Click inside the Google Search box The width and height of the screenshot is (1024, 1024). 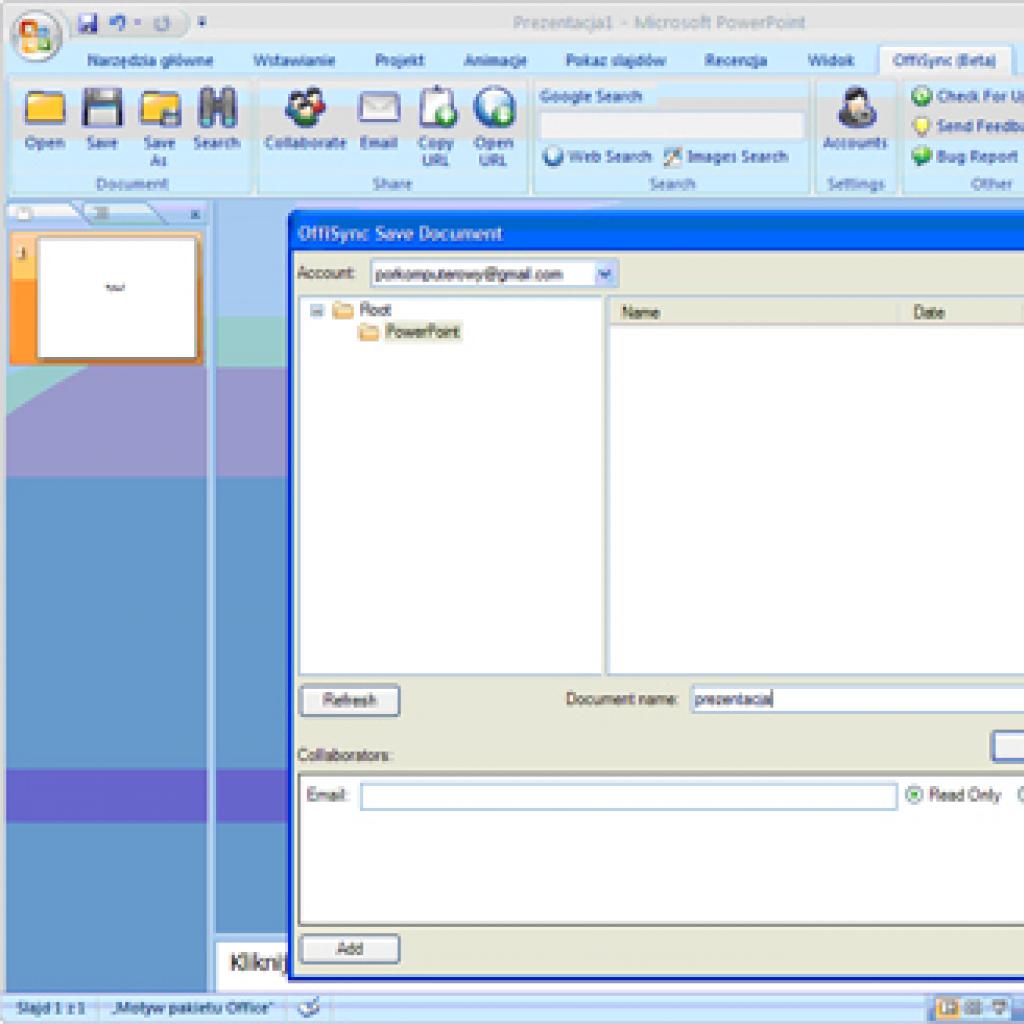coord(672,125)
